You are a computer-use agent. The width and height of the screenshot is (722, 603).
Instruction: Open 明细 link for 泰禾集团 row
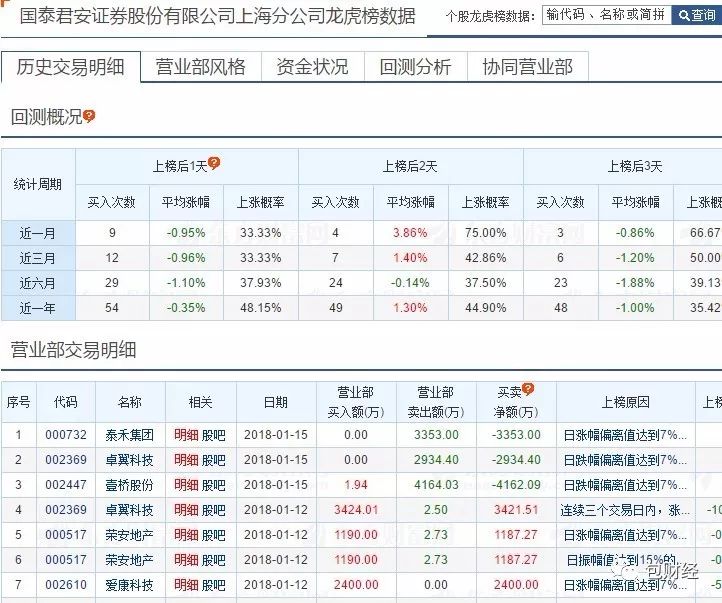pos(186,435)
